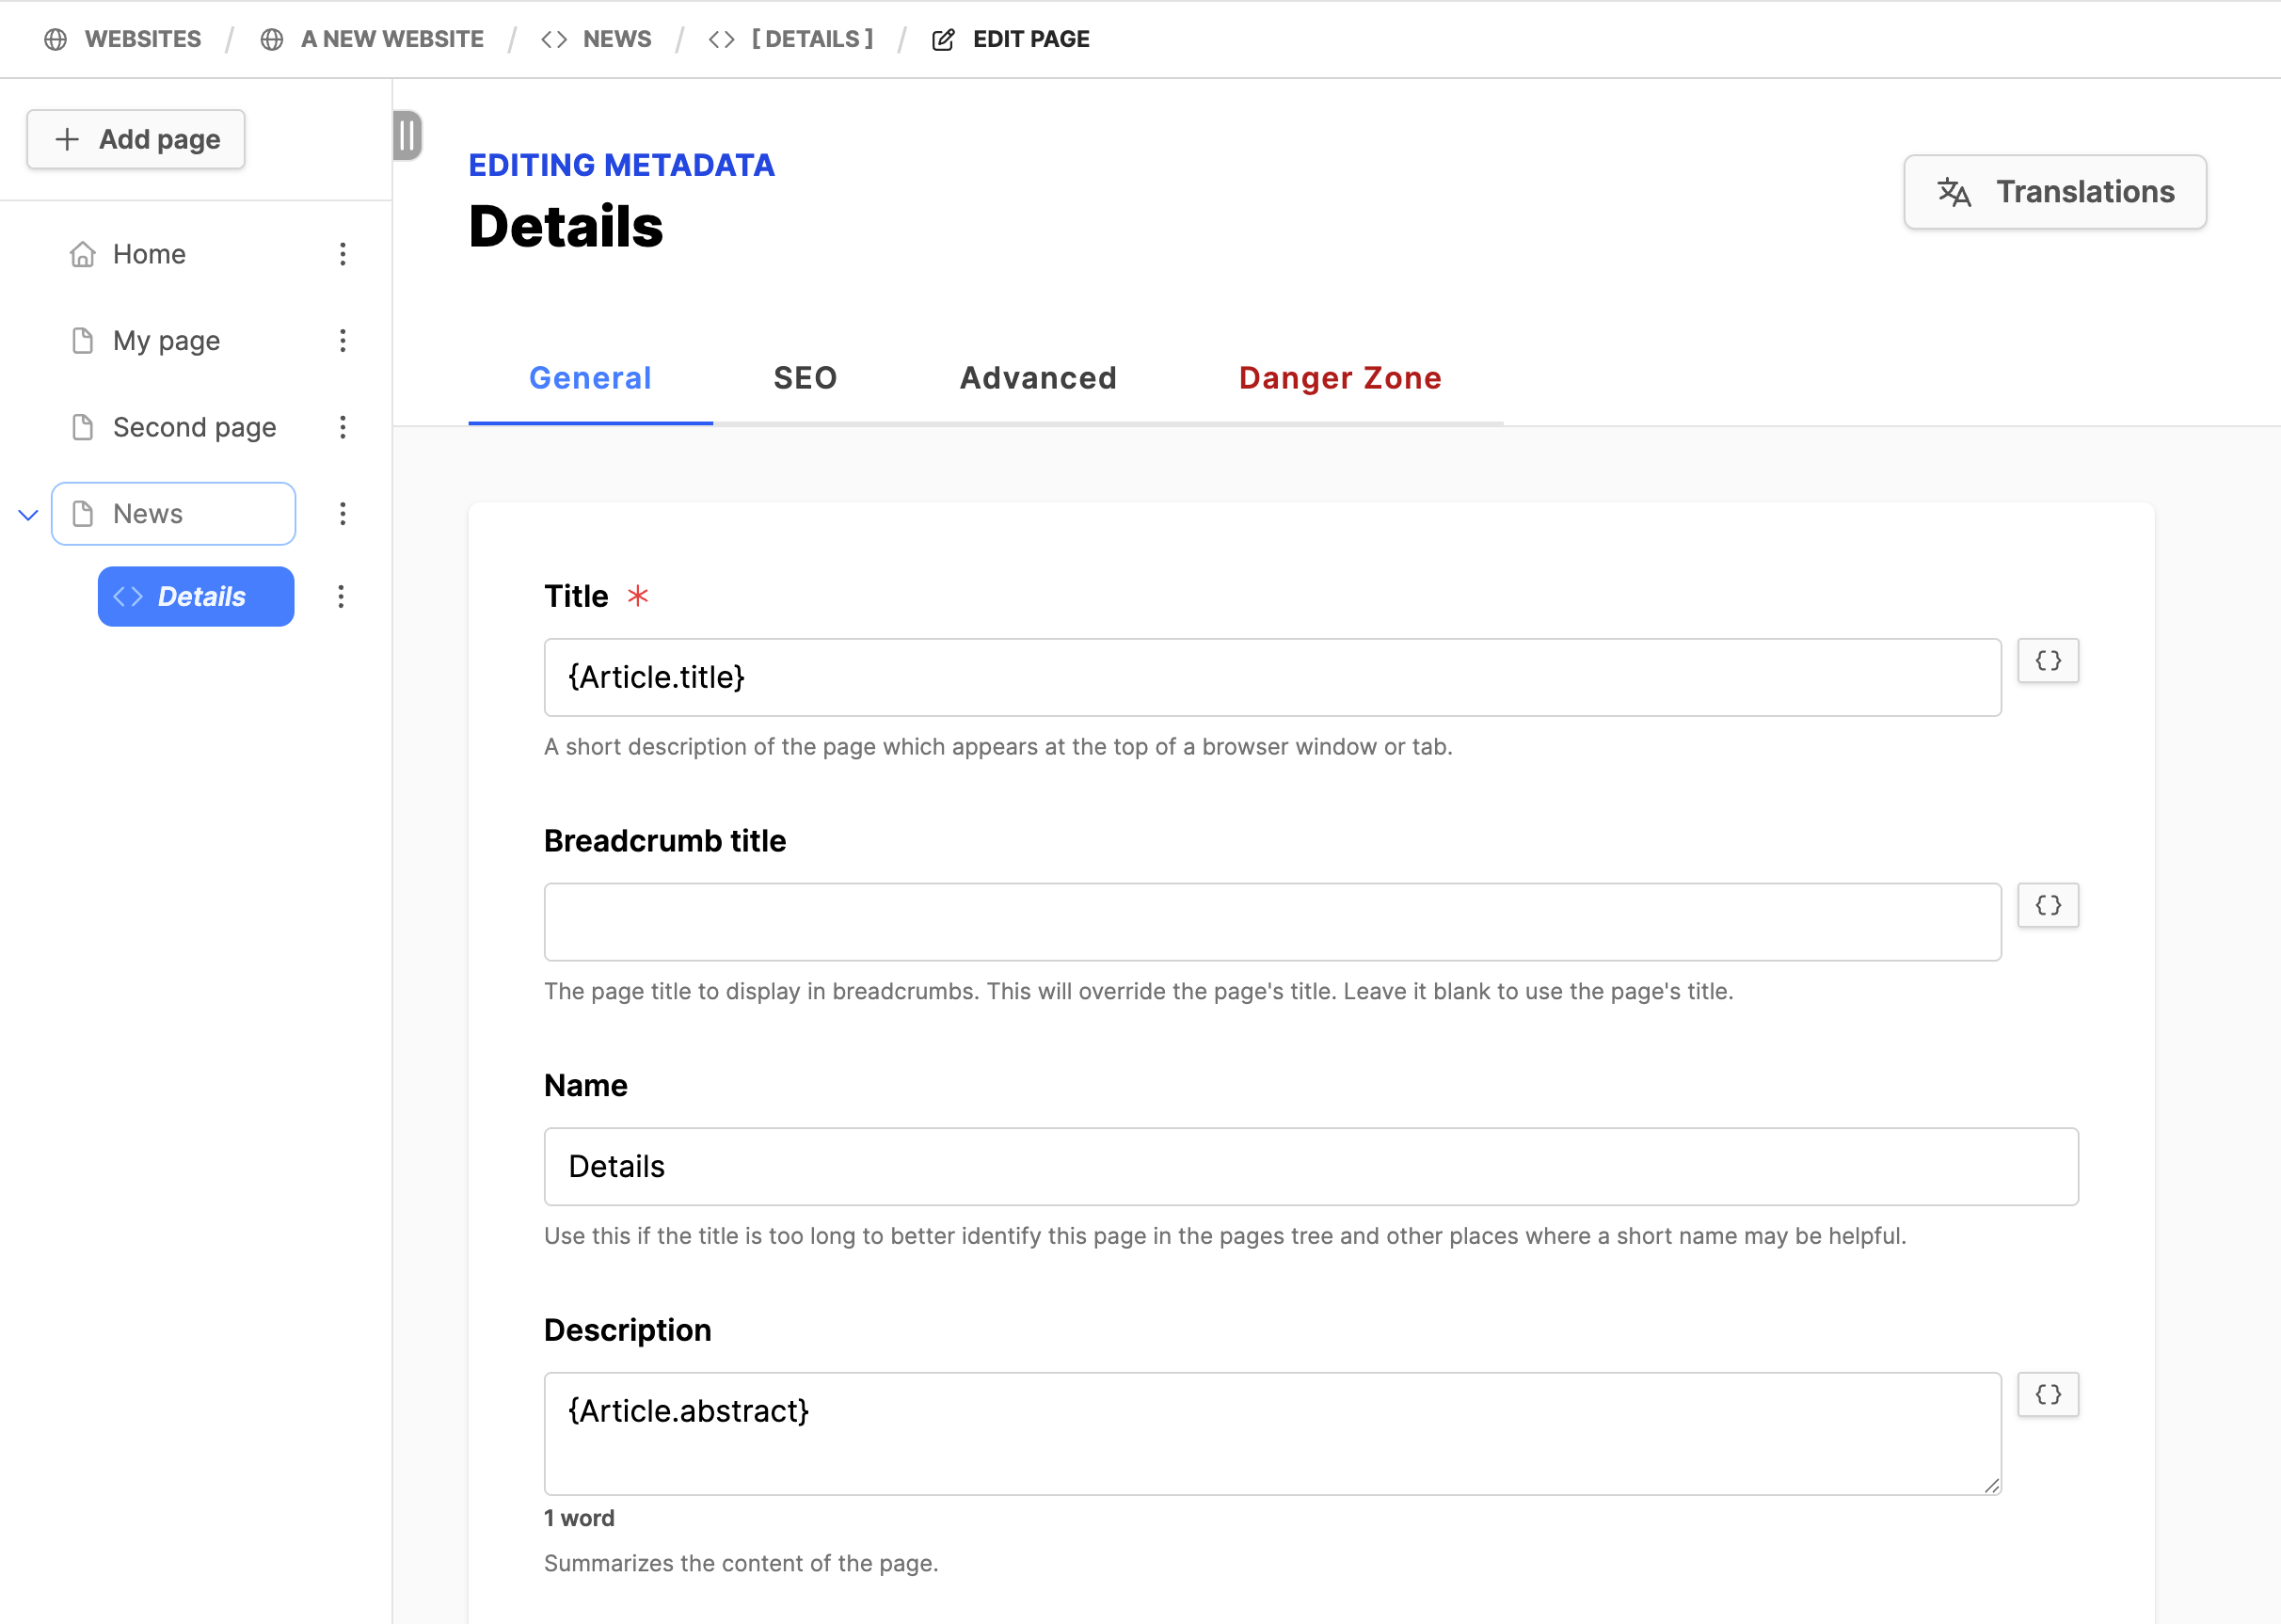Open the three-dot menu for Second page
This screenshot has width=2281, height=1624.
[x=342, y=427]
